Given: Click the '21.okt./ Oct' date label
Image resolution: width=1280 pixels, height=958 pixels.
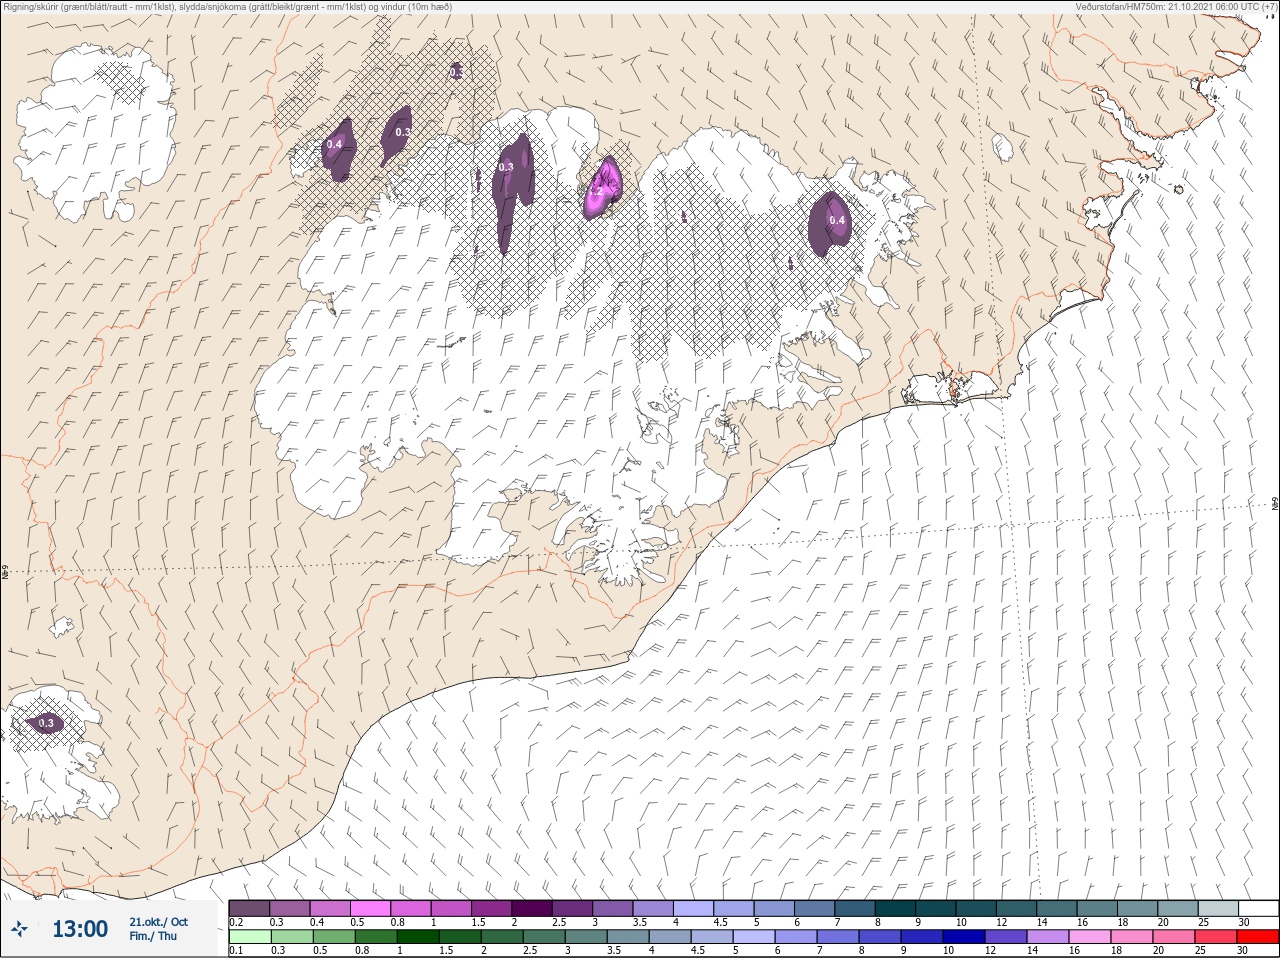Looking at the screenshot, I should pos(158,922).
